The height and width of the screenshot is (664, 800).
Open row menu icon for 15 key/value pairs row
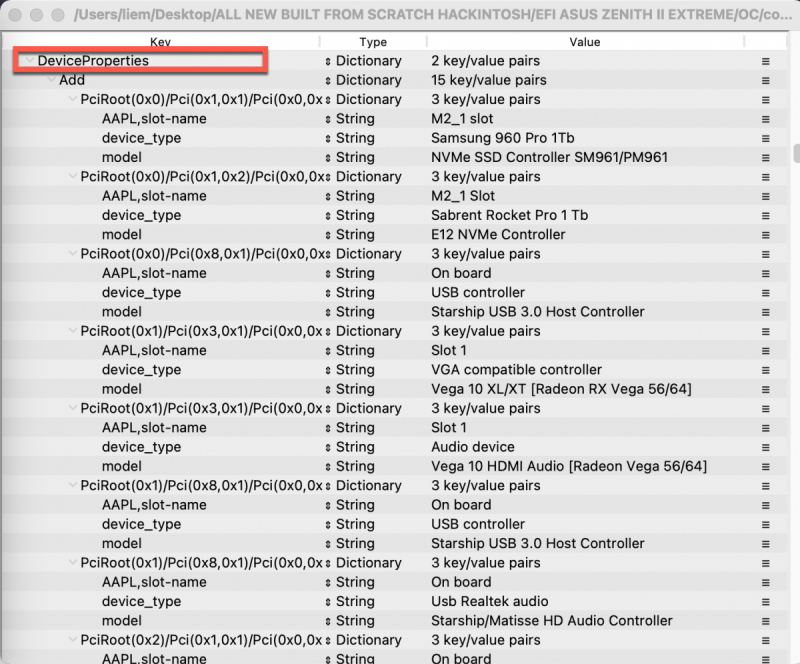(765, 80)
